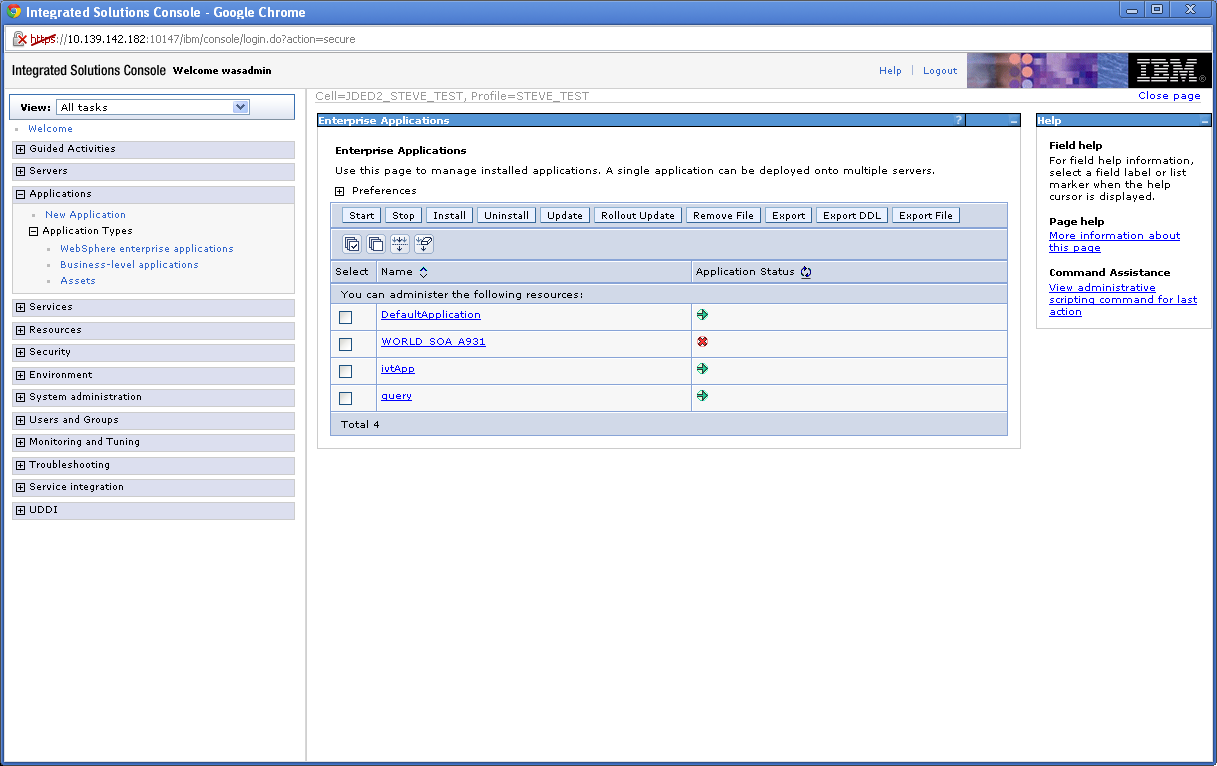Click the Export DDL button
The width and height of the screenshot is (1217, 766).
pos(852,215)
